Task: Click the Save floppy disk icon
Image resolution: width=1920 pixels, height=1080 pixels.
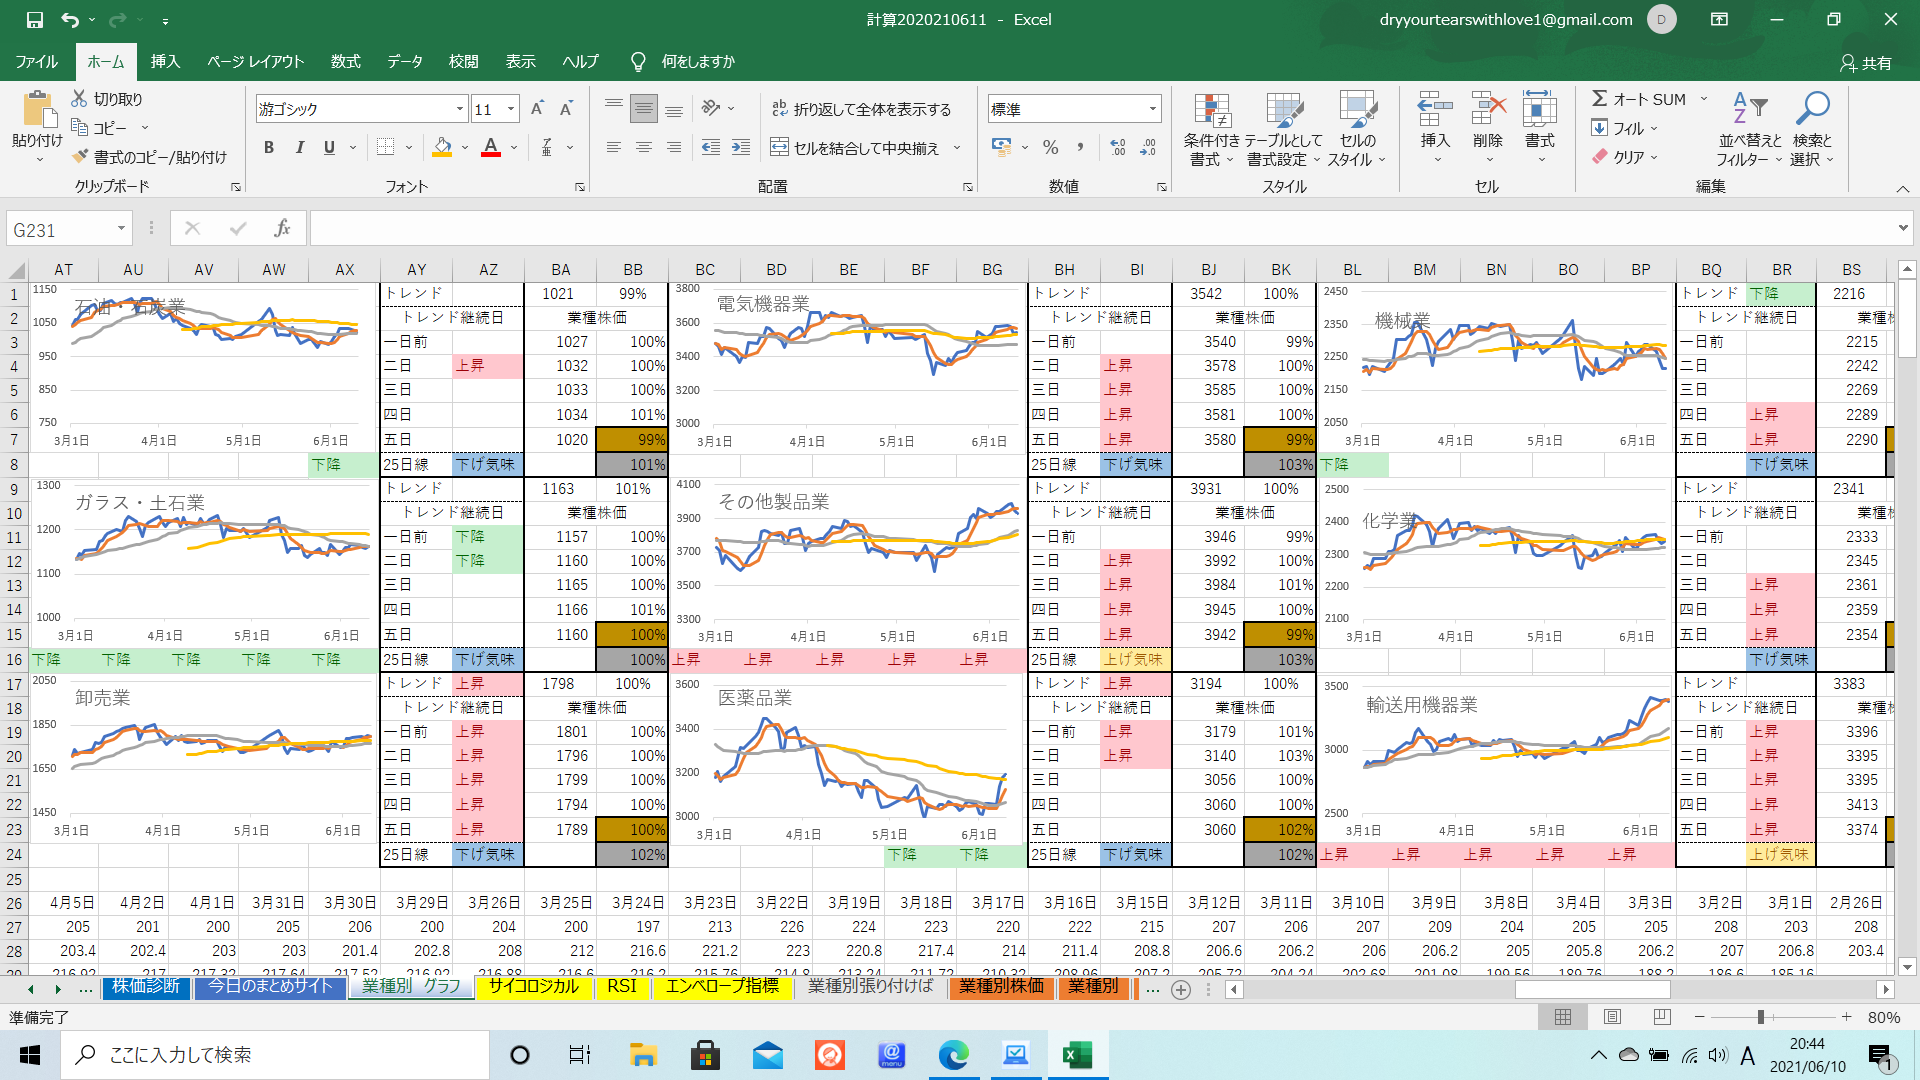Action: point(35,19)
